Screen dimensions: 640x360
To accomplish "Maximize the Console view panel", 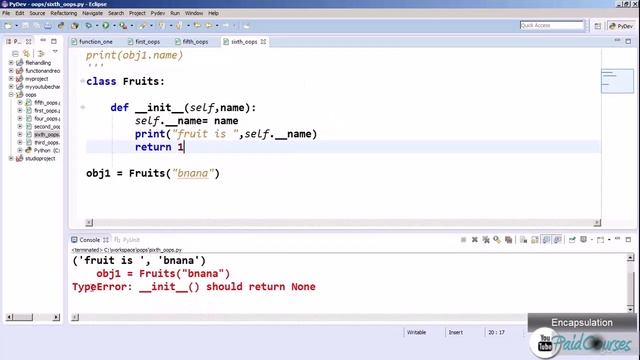I will tap(628, 239).
